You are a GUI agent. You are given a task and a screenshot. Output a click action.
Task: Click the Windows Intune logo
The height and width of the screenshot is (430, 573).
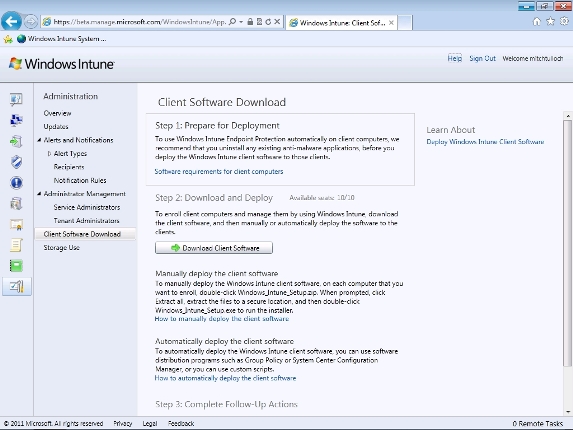pyautogui.click(x=61, y=64)
